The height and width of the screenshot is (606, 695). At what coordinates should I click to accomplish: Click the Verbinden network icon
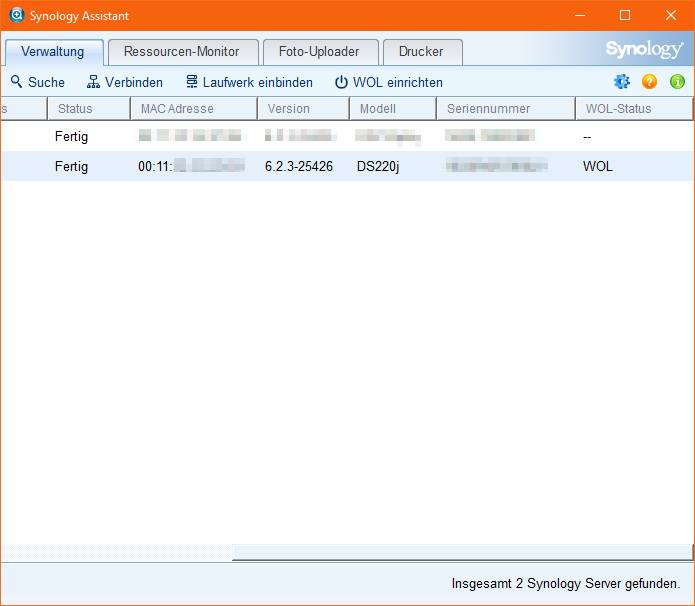pyautogui.click(x=93, y=82)
